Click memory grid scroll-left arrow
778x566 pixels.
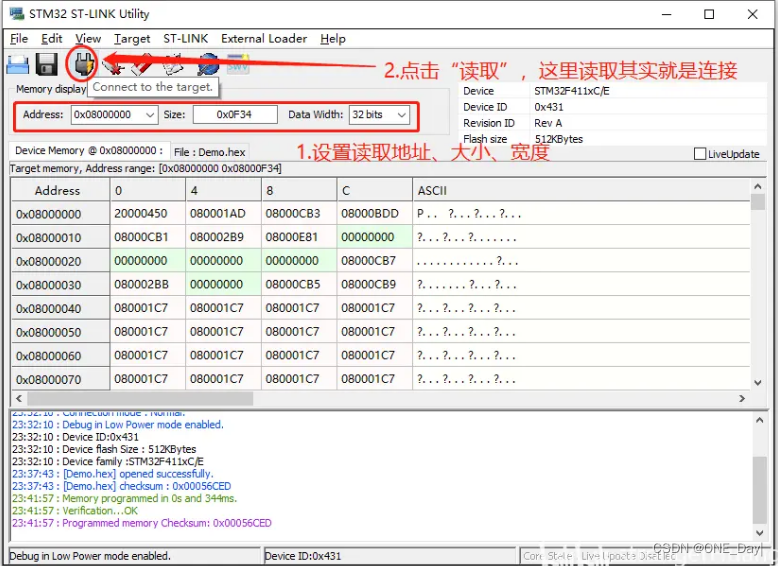(19, 398)
